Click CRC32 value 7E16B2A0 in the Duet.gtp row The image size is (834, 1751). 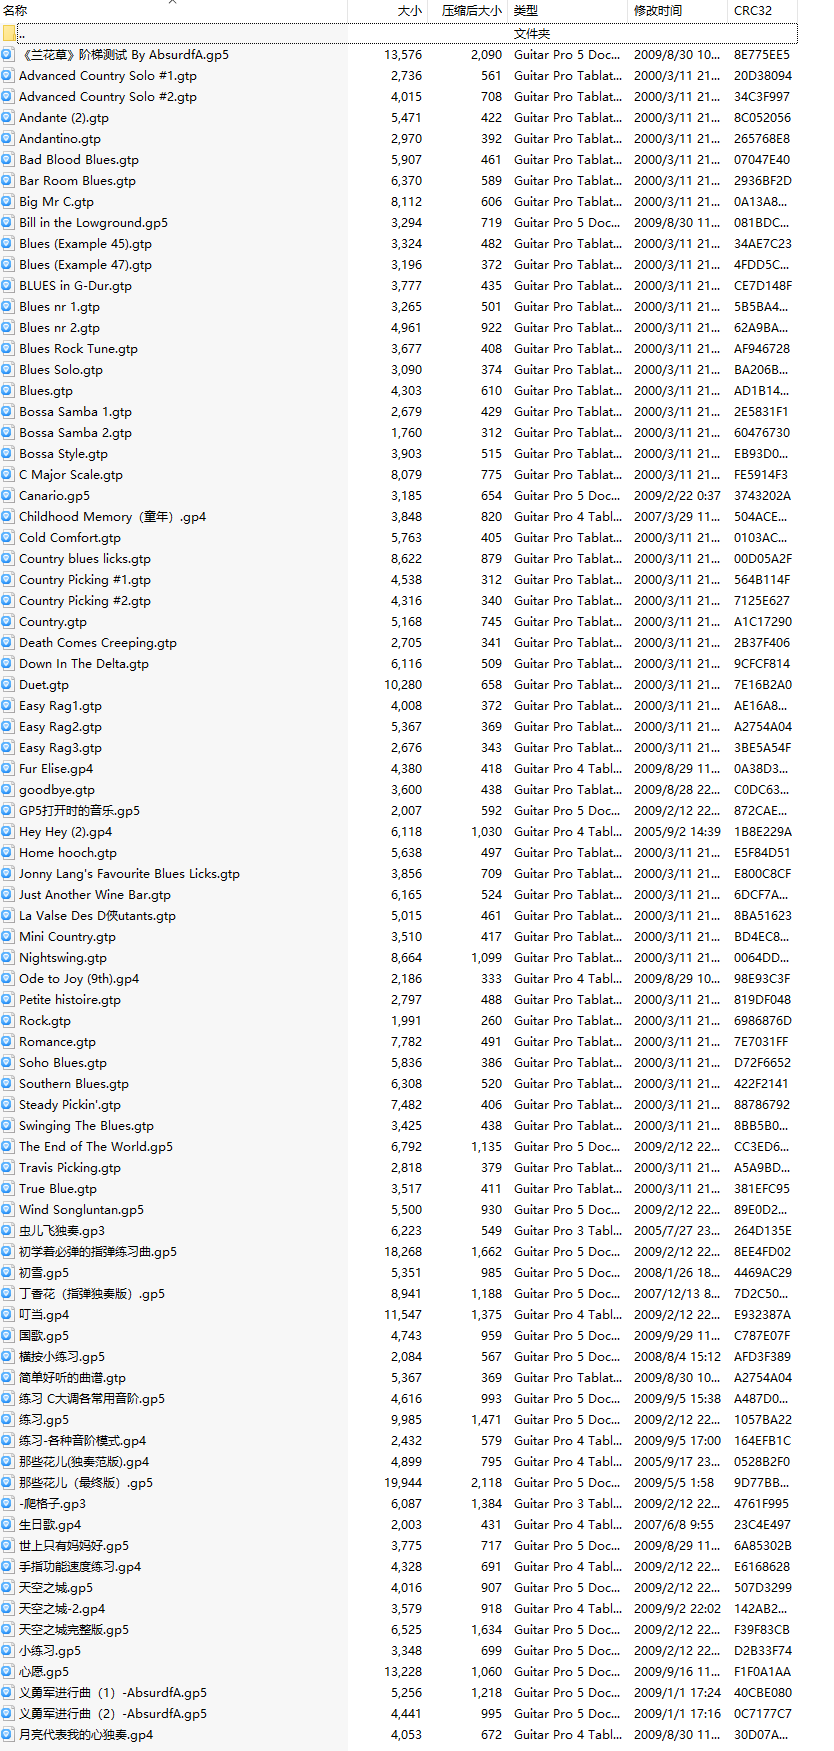[763, 685]
